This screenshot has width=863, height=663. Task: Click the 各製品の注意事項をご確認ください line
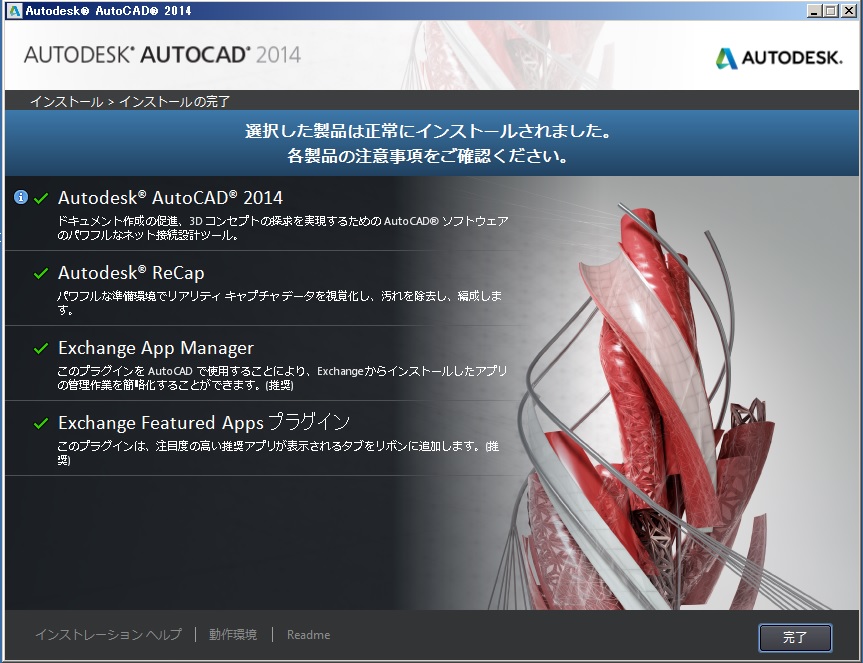click(428, 156)
